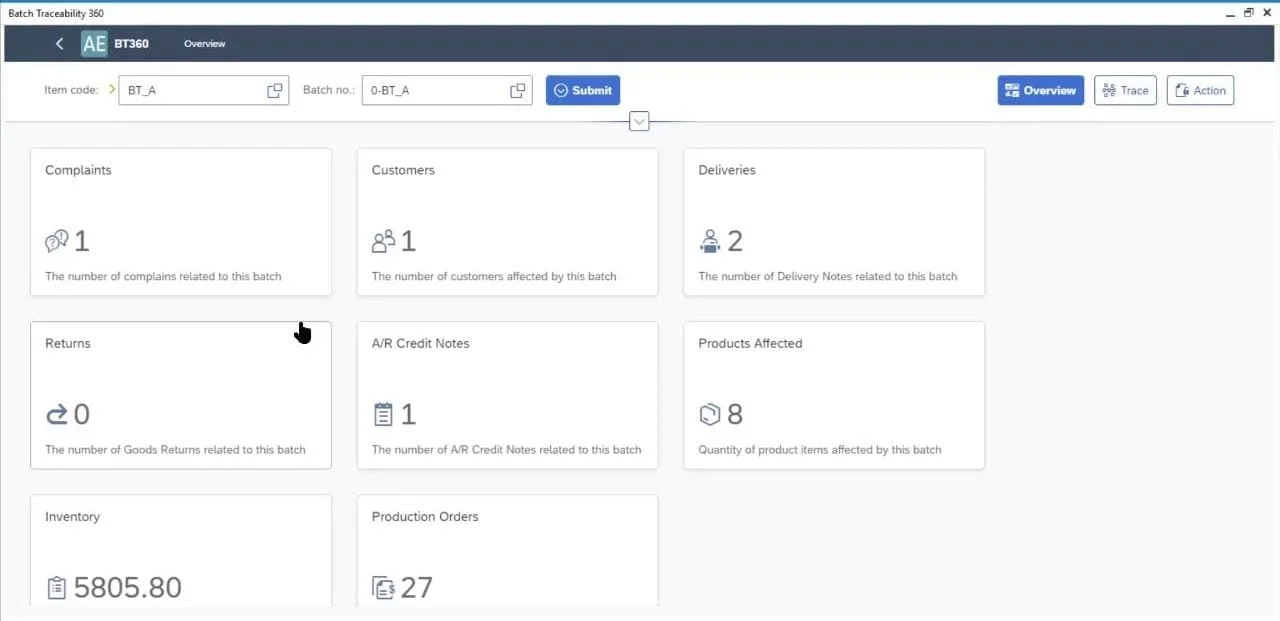Click the Production Orders count 27
Screen dimensions: 1280x621
[417, 588]
